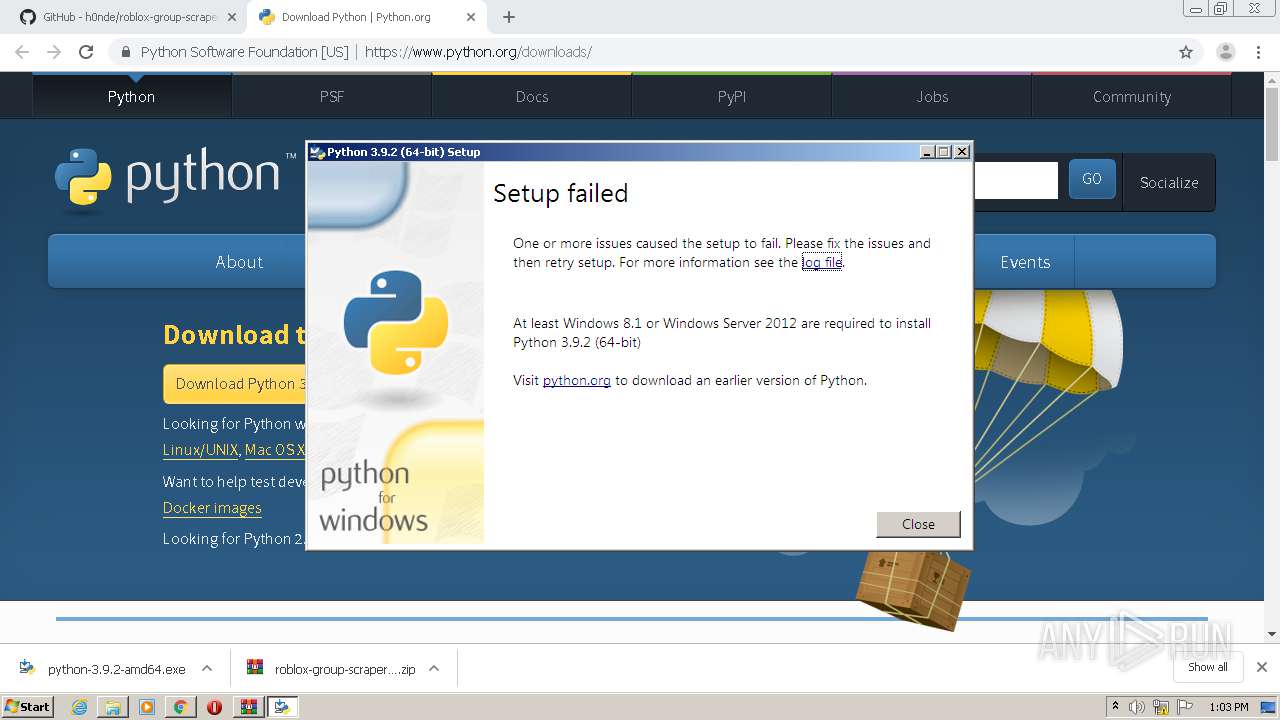The width and height of the screenshot is (1280, 720).
Task: Click the browser back arrow
Action: [x=22, y=52]
